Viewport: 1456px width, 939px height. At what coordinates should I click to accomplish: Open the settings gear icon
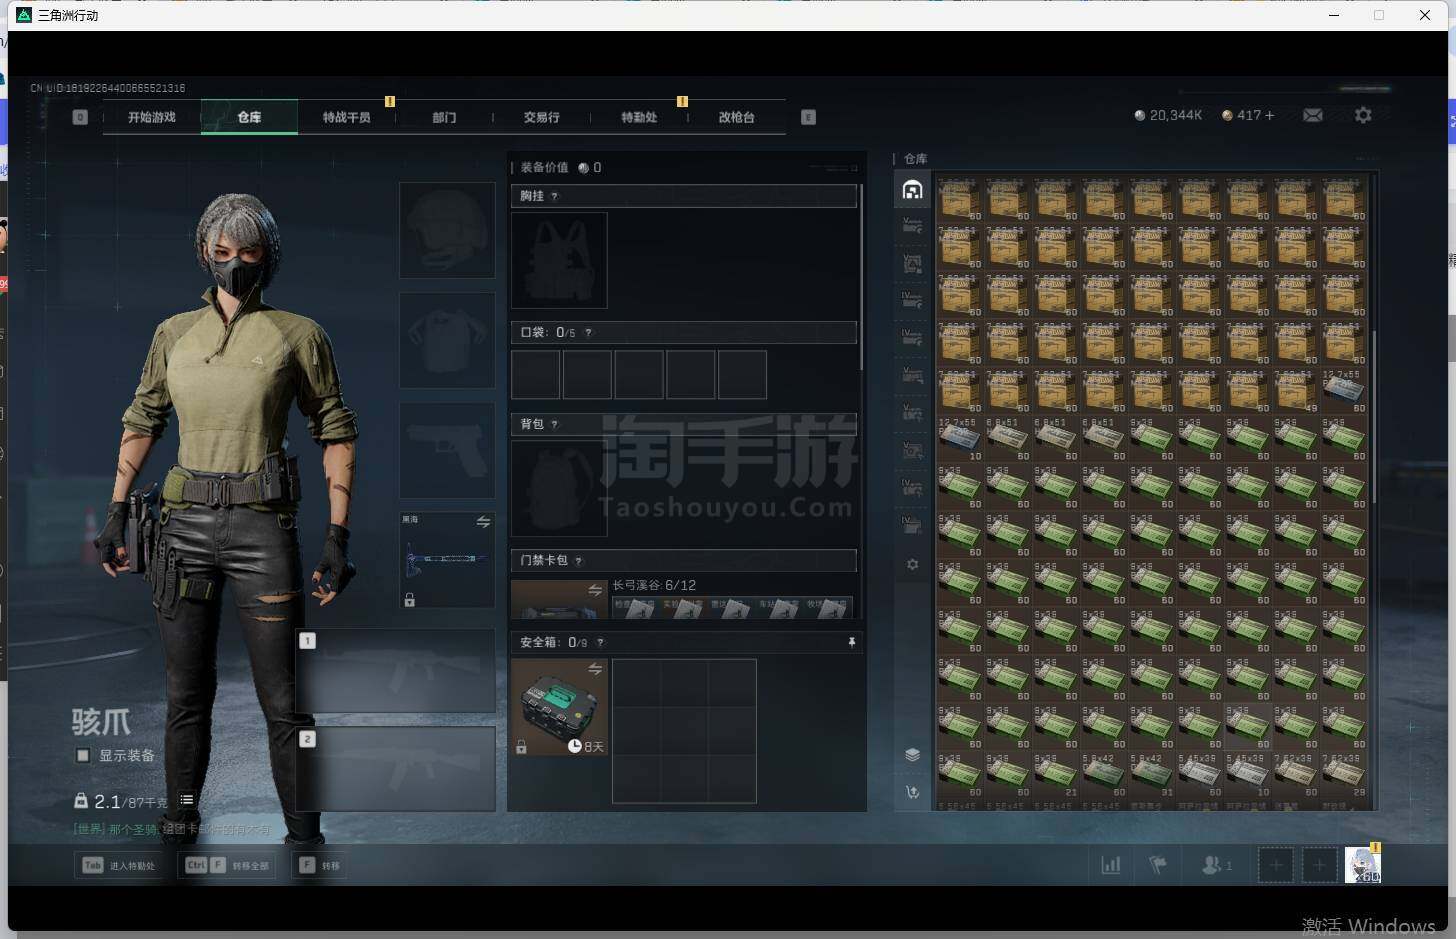(x=1363, y=115)
